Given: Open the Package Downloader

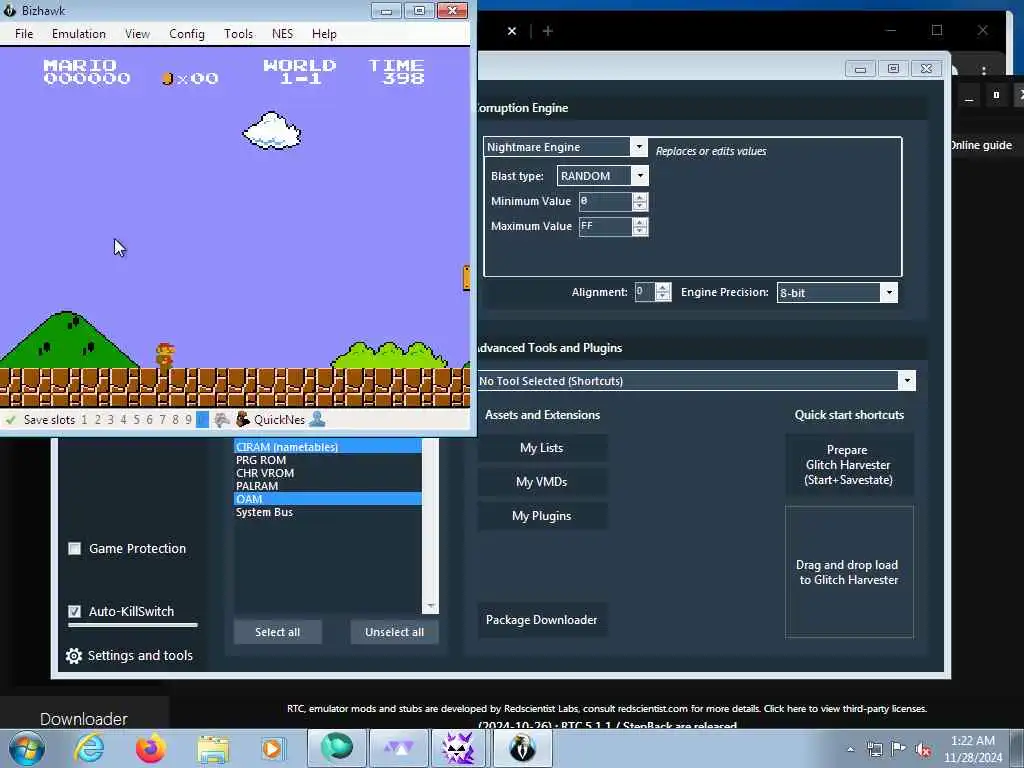Looking at the screenshot, I should point(541,620).
